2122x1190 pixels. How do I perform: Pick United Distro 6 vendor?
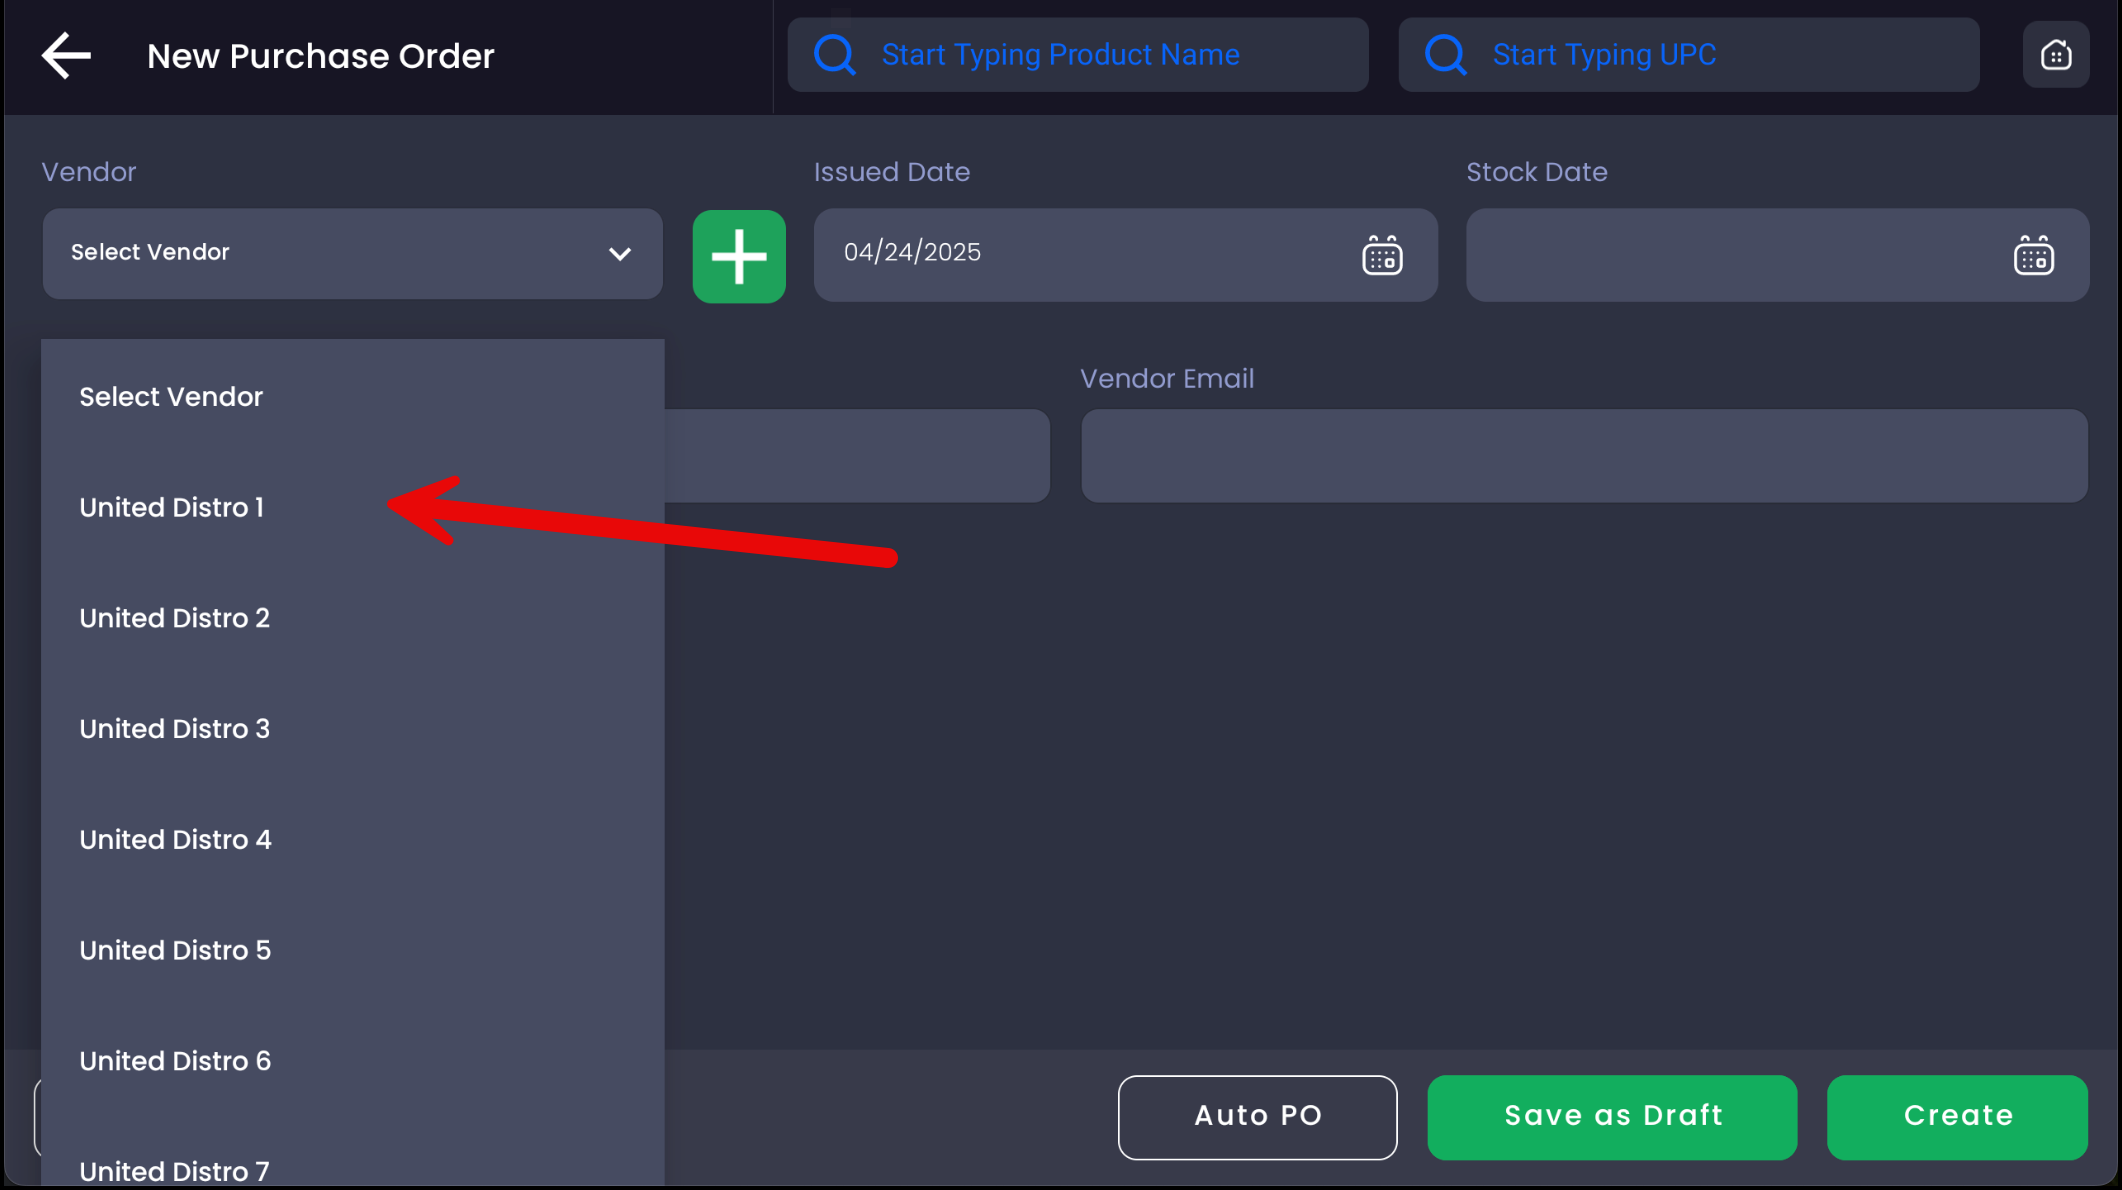tap(176, 1061)
